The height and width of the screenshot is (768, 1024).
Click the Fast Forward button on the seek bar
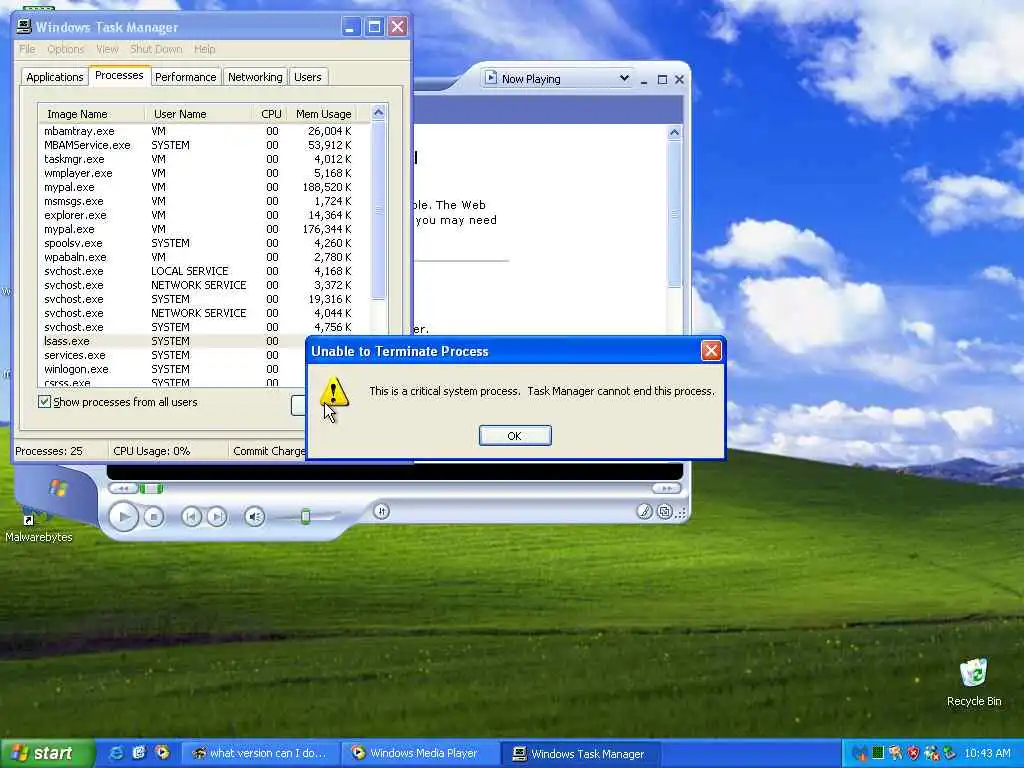[665, 488]
